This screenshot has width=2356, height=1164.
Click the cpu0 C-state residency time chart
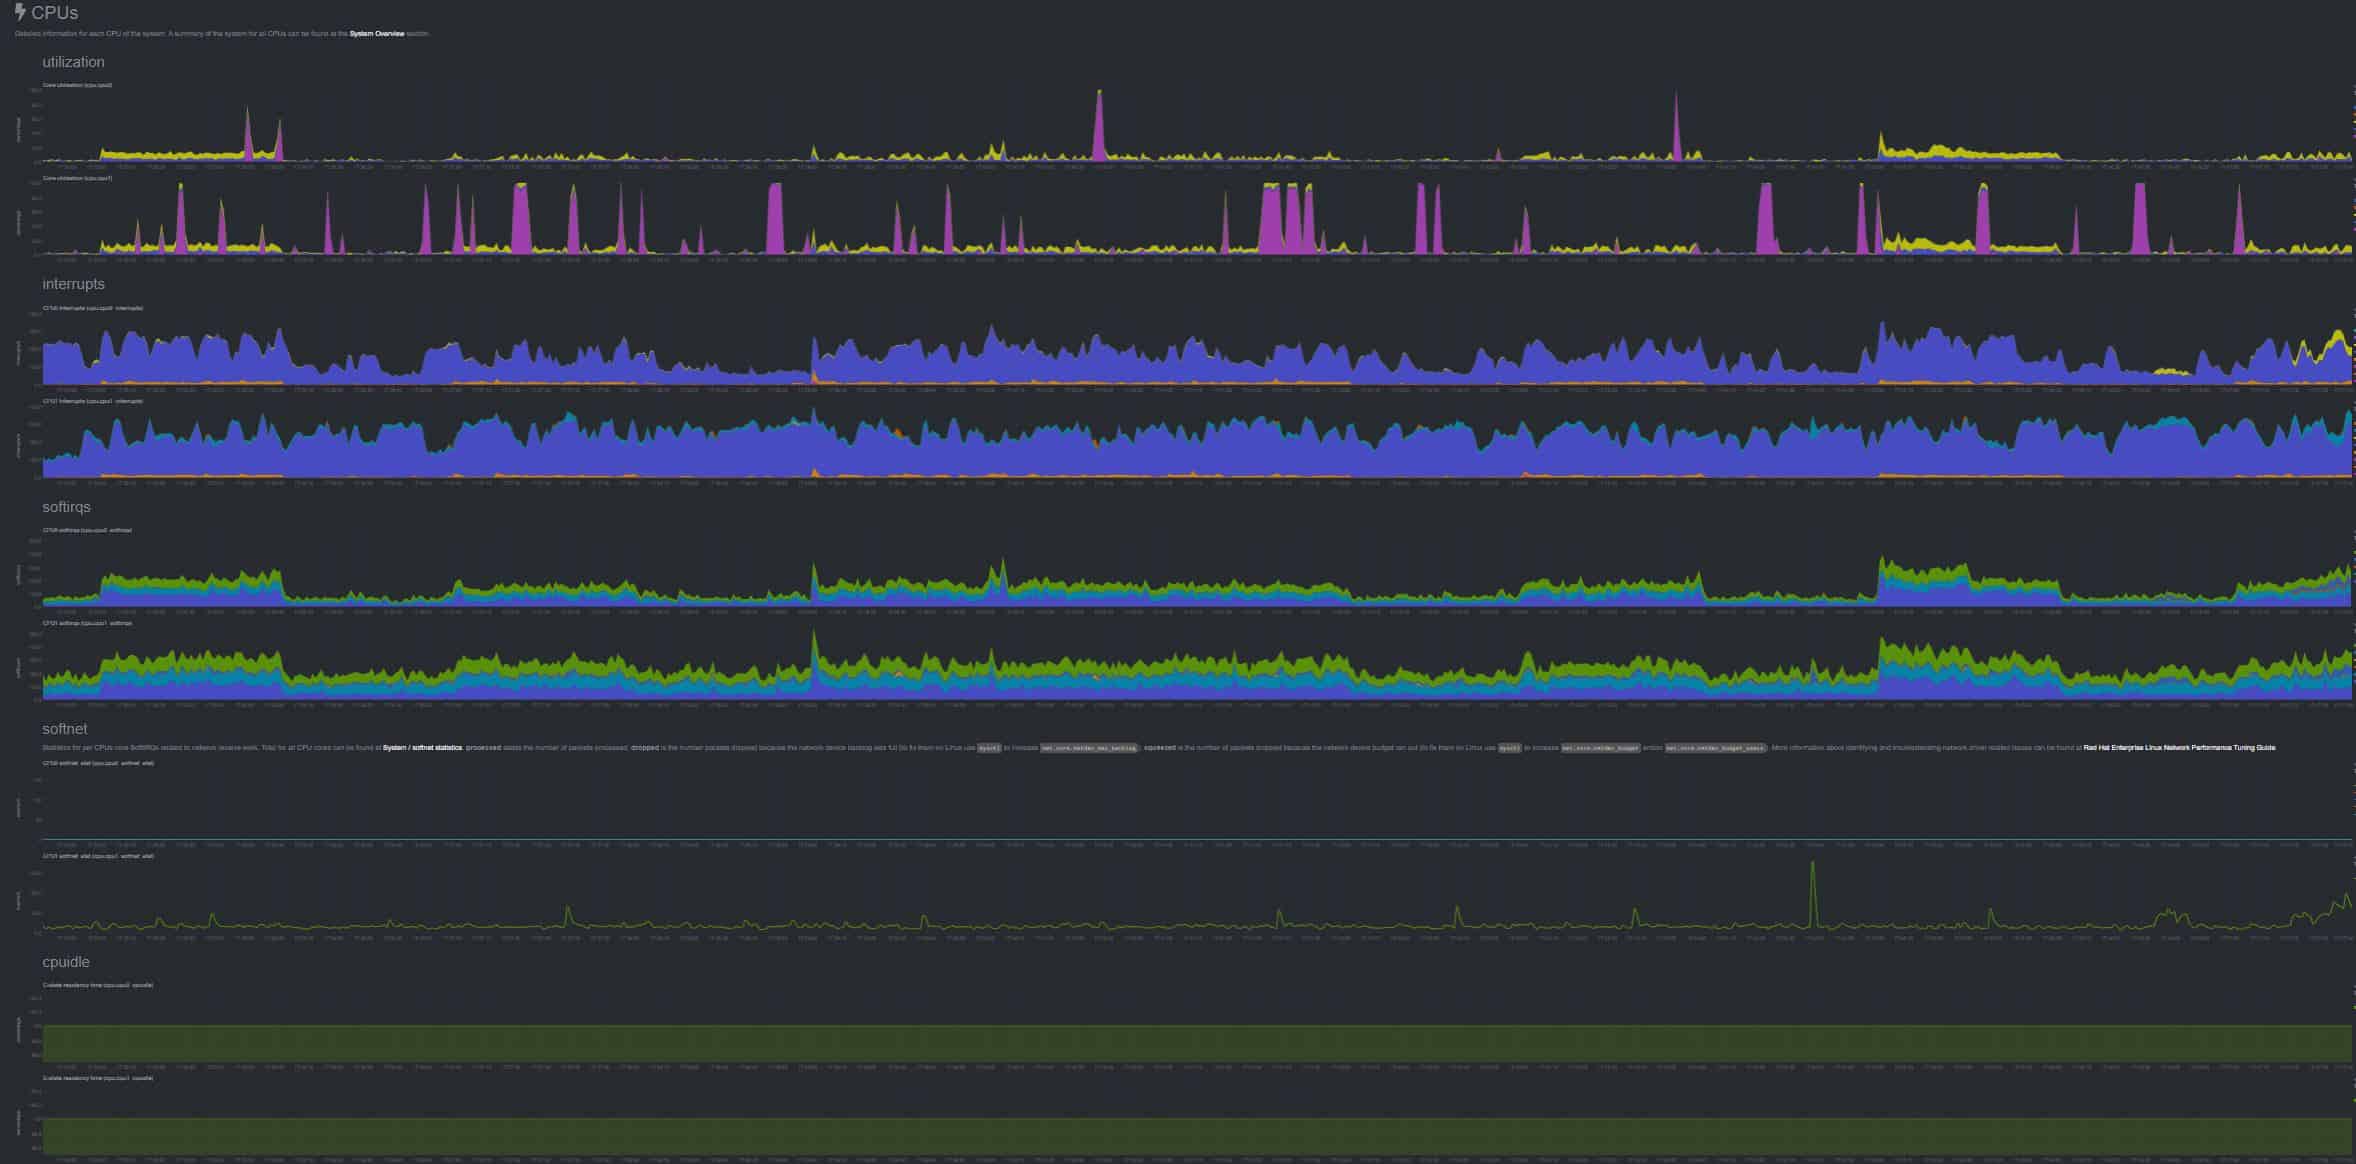1197,1026
